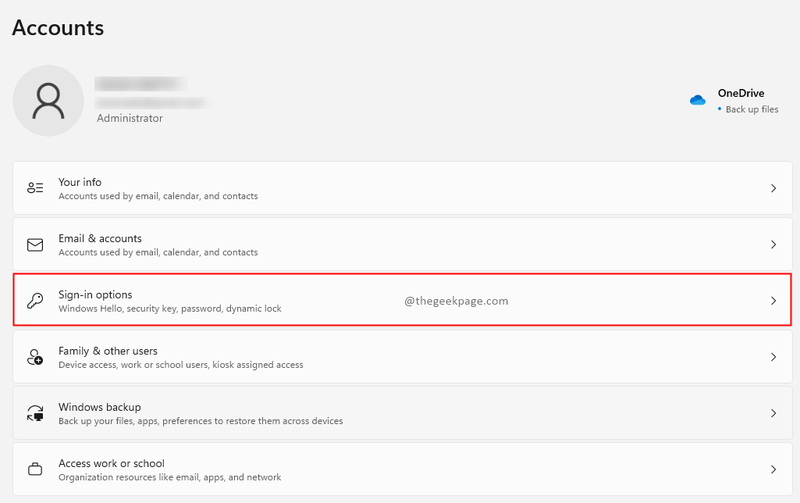Viewport: 800px width, 503px height.
Task: Click the Windows backup sync icon
Action: pyautogui.click(x=35, y=413)
